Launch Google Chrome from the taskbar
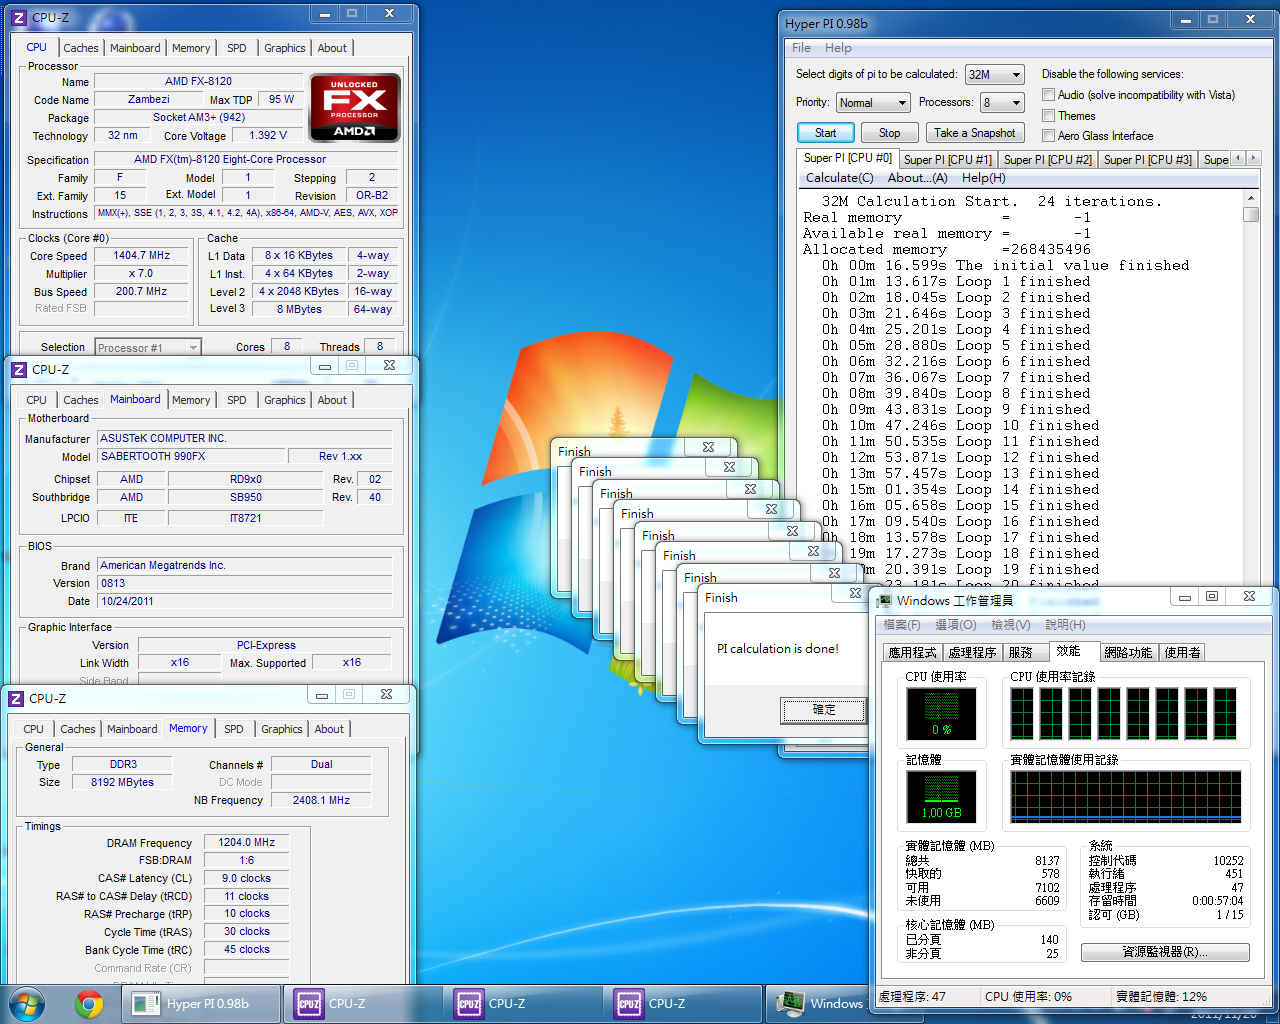Image resolution: width=1280 pixels, height=1024 pixels. (x=89, y=1003)
